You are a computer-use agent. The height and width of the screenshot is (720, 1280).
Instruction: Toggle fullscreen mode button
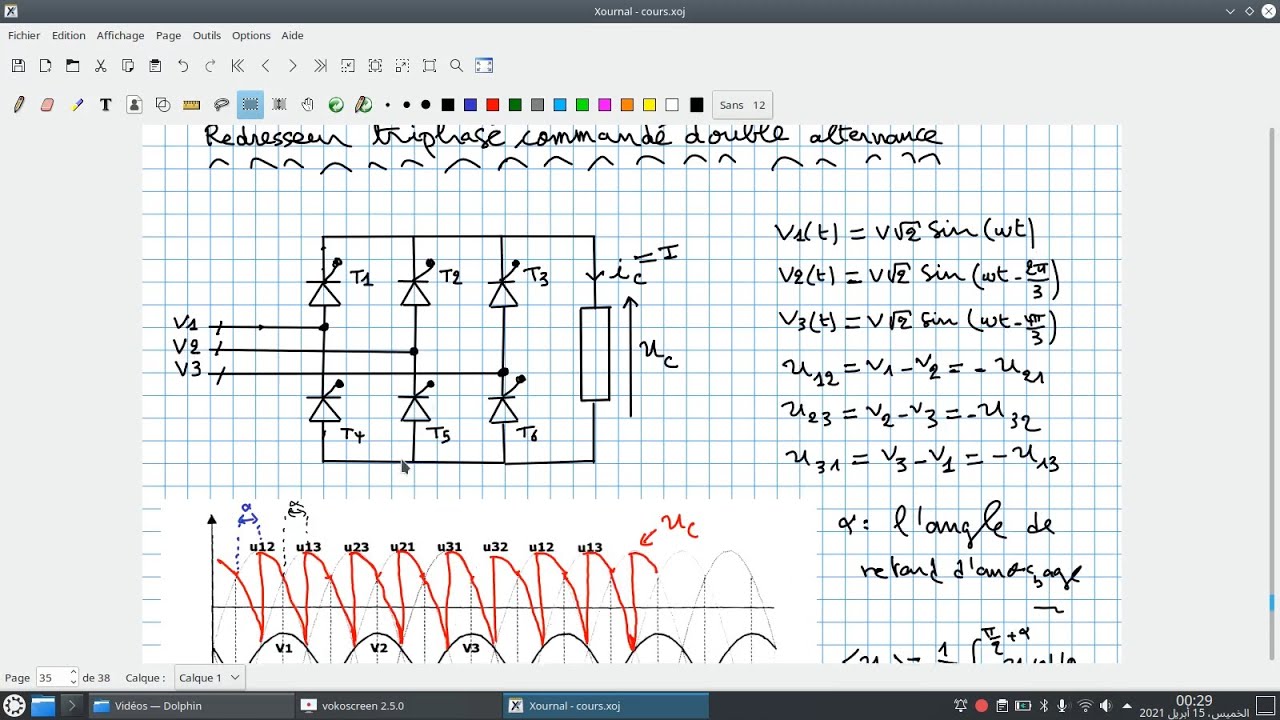pyautogui.click(x=484, y=66)
